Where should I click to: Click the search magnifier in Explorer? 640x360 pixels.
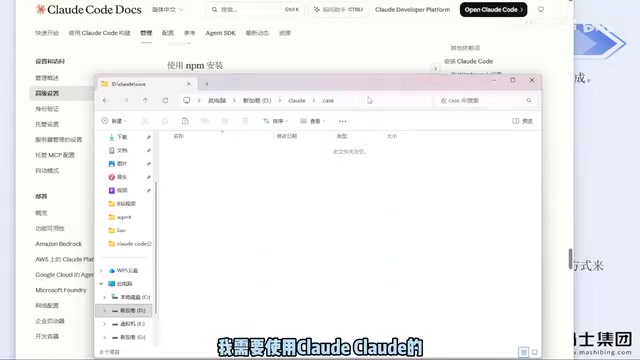click(x=529, y=100)
